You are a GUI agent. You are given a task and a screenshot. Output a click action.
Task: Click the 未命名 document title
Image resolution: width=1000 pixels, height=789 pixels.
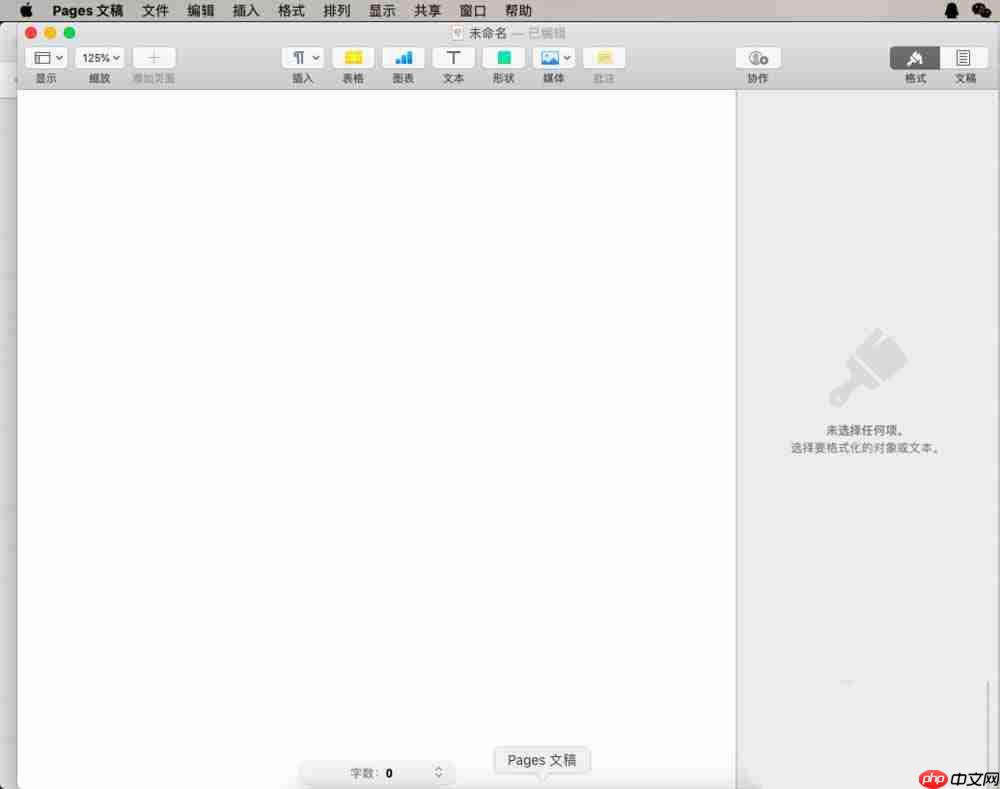click(488, 33)
